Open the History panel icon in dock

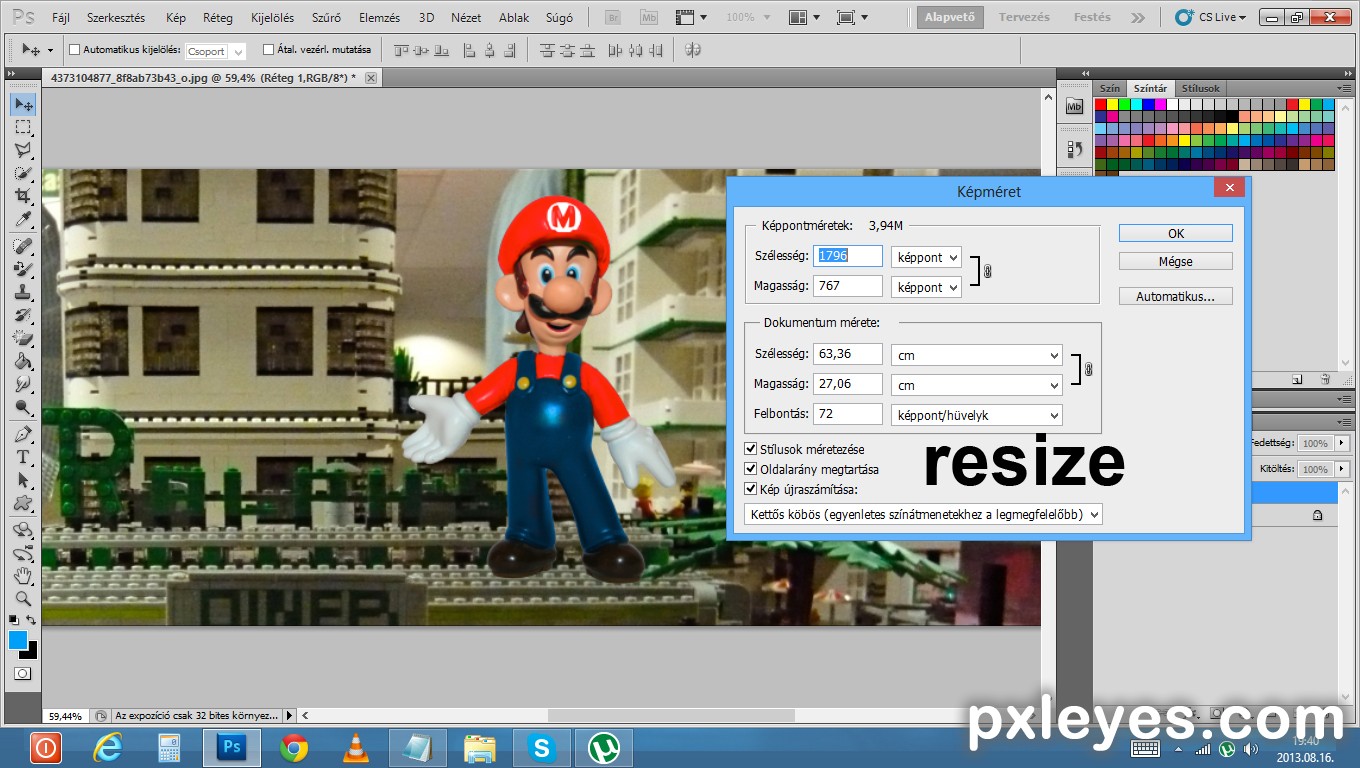click(x=1075, y=150)
